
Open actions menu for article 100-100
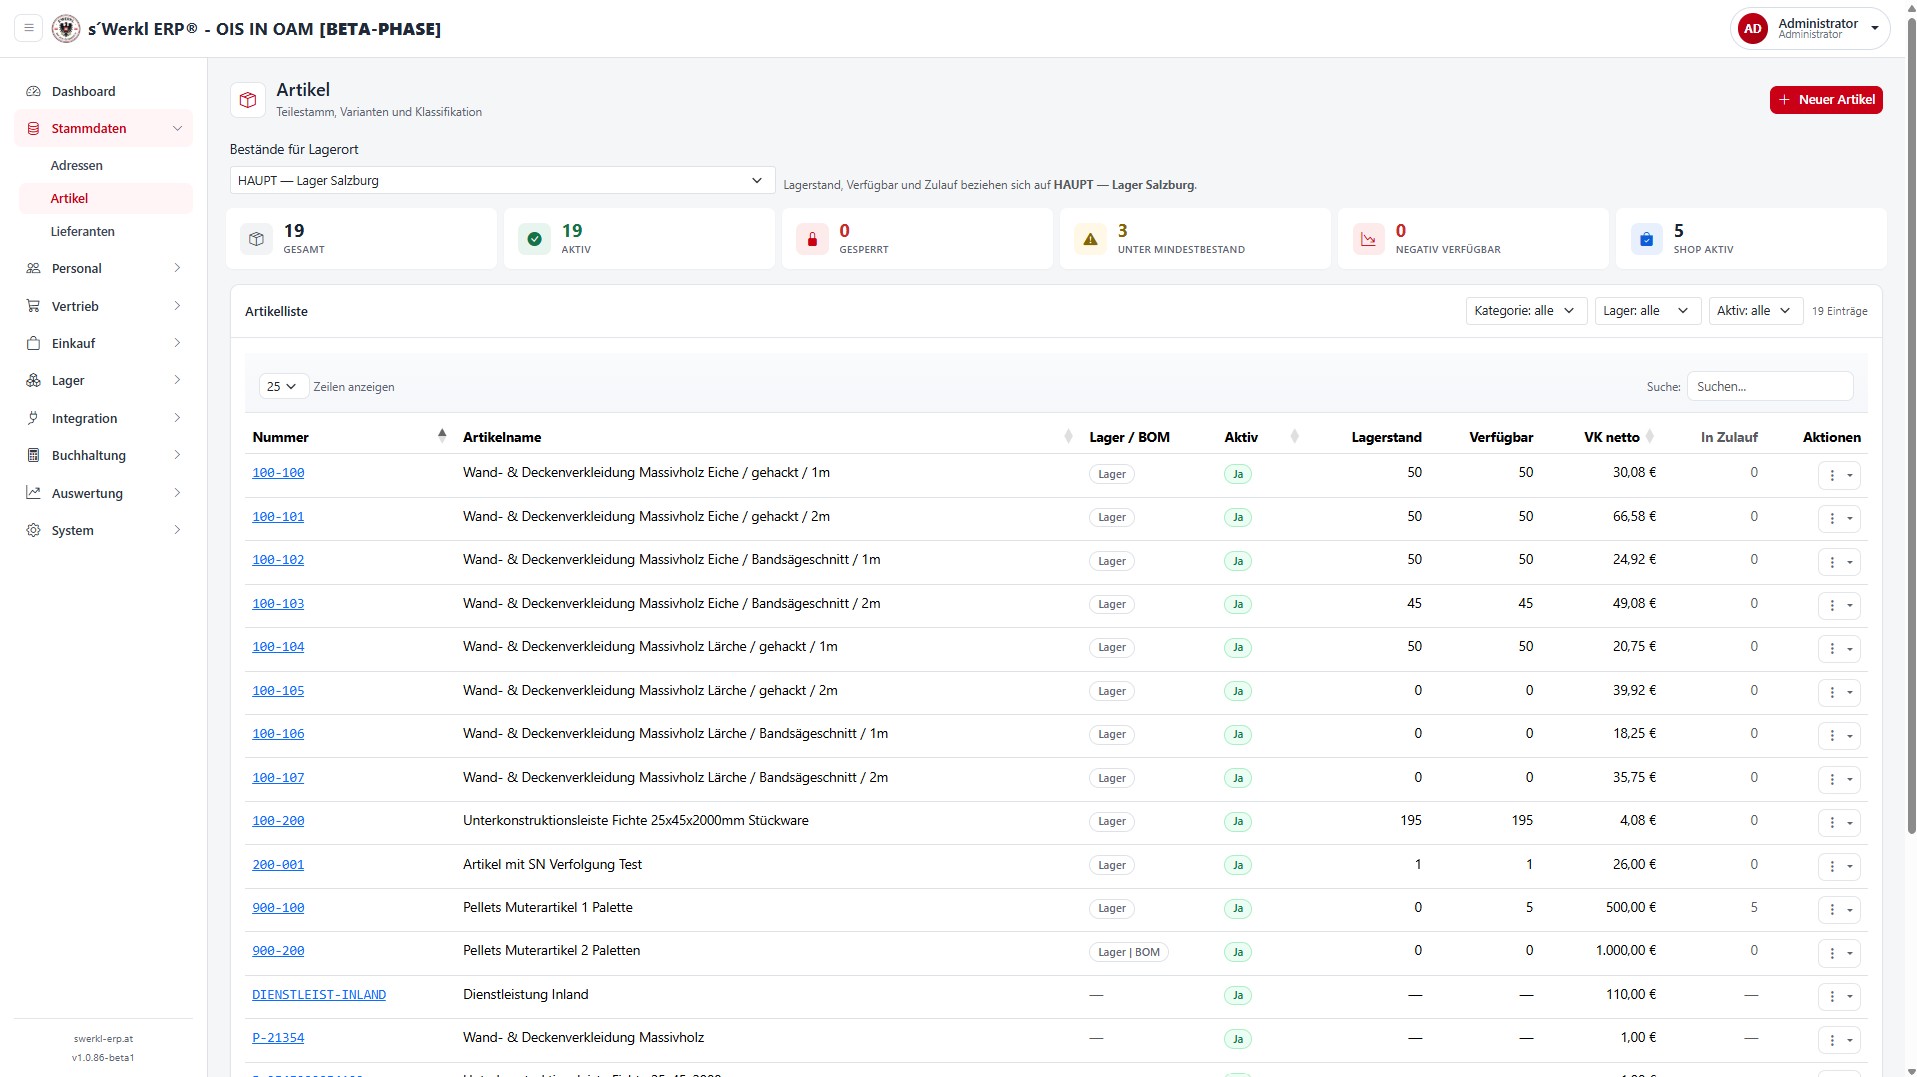coord(1839,475)
